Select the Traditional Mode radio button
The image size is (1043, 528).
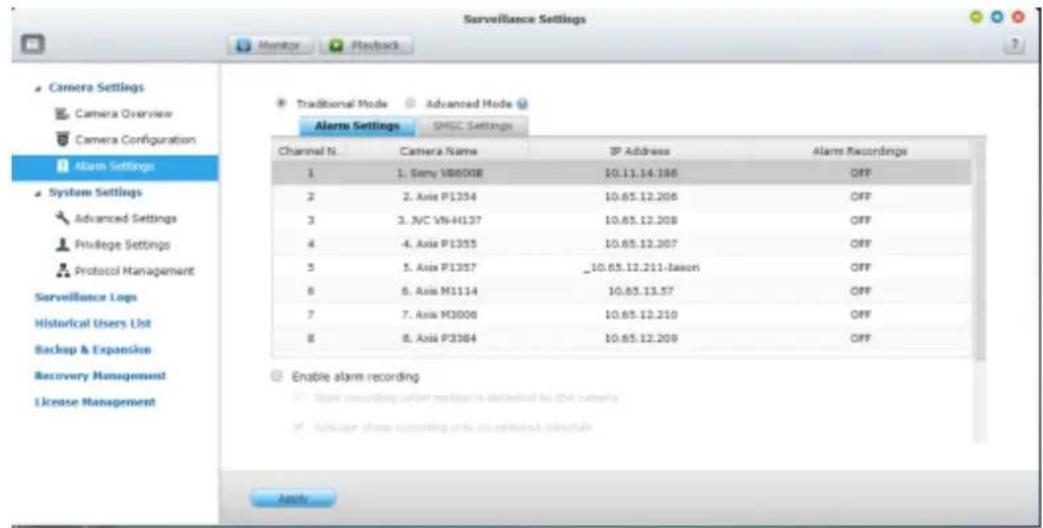pos(281,104)
